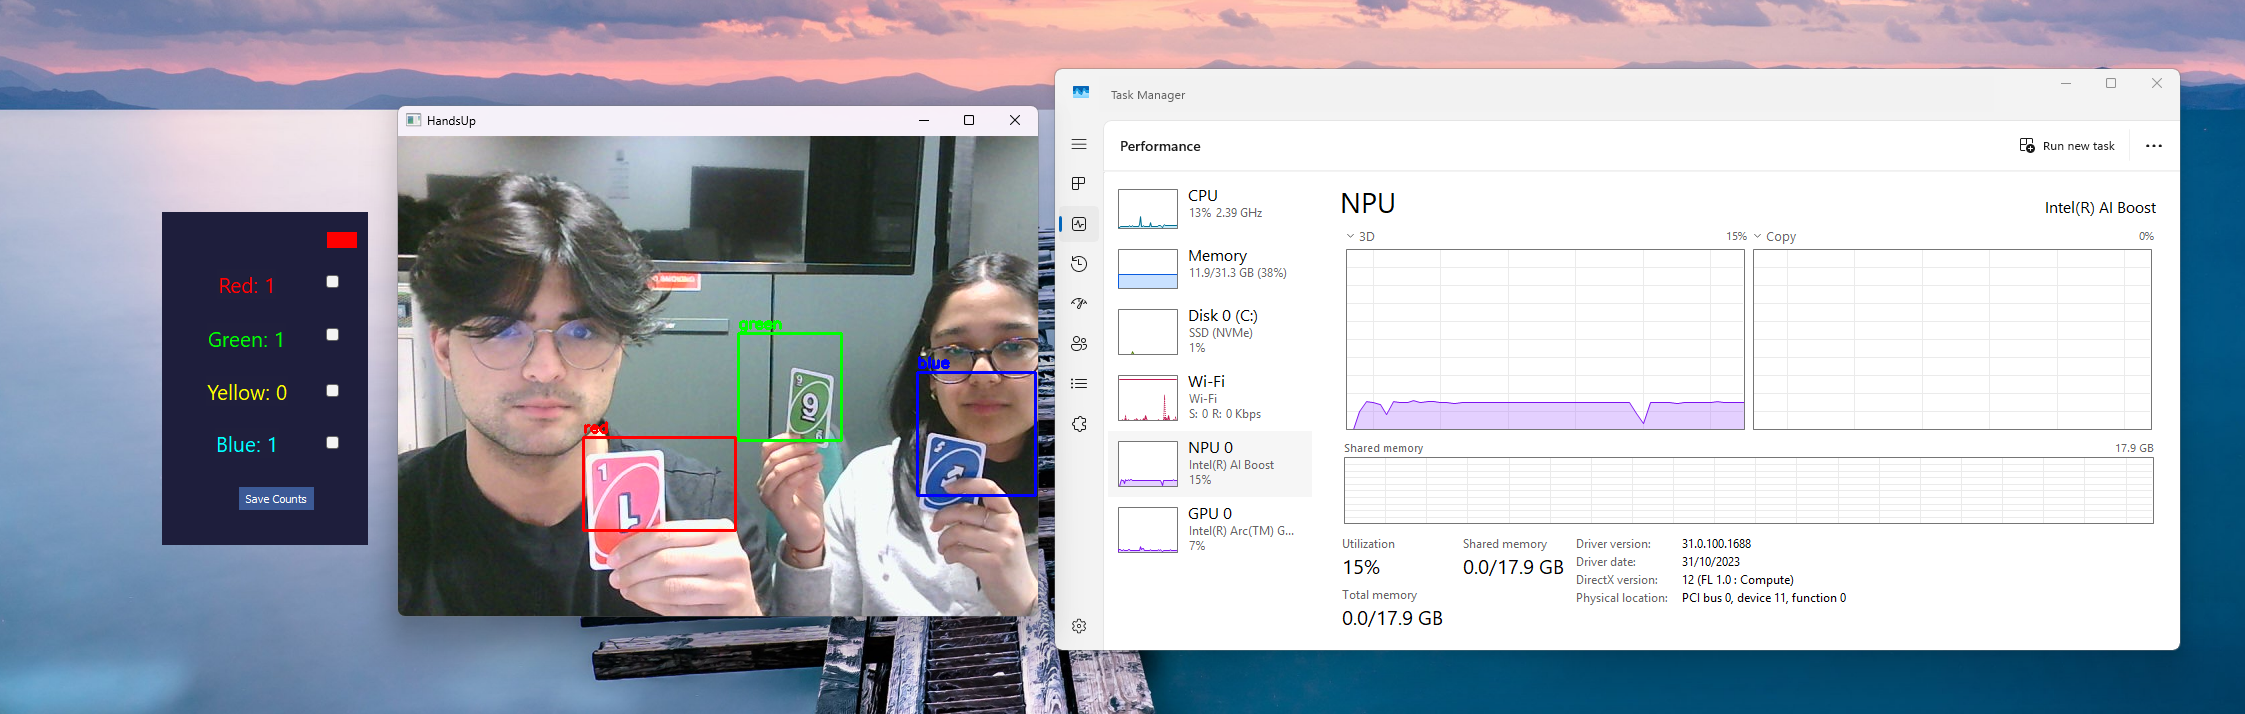
Task: Toggle the Blue count checkbox
Action: 333,443
